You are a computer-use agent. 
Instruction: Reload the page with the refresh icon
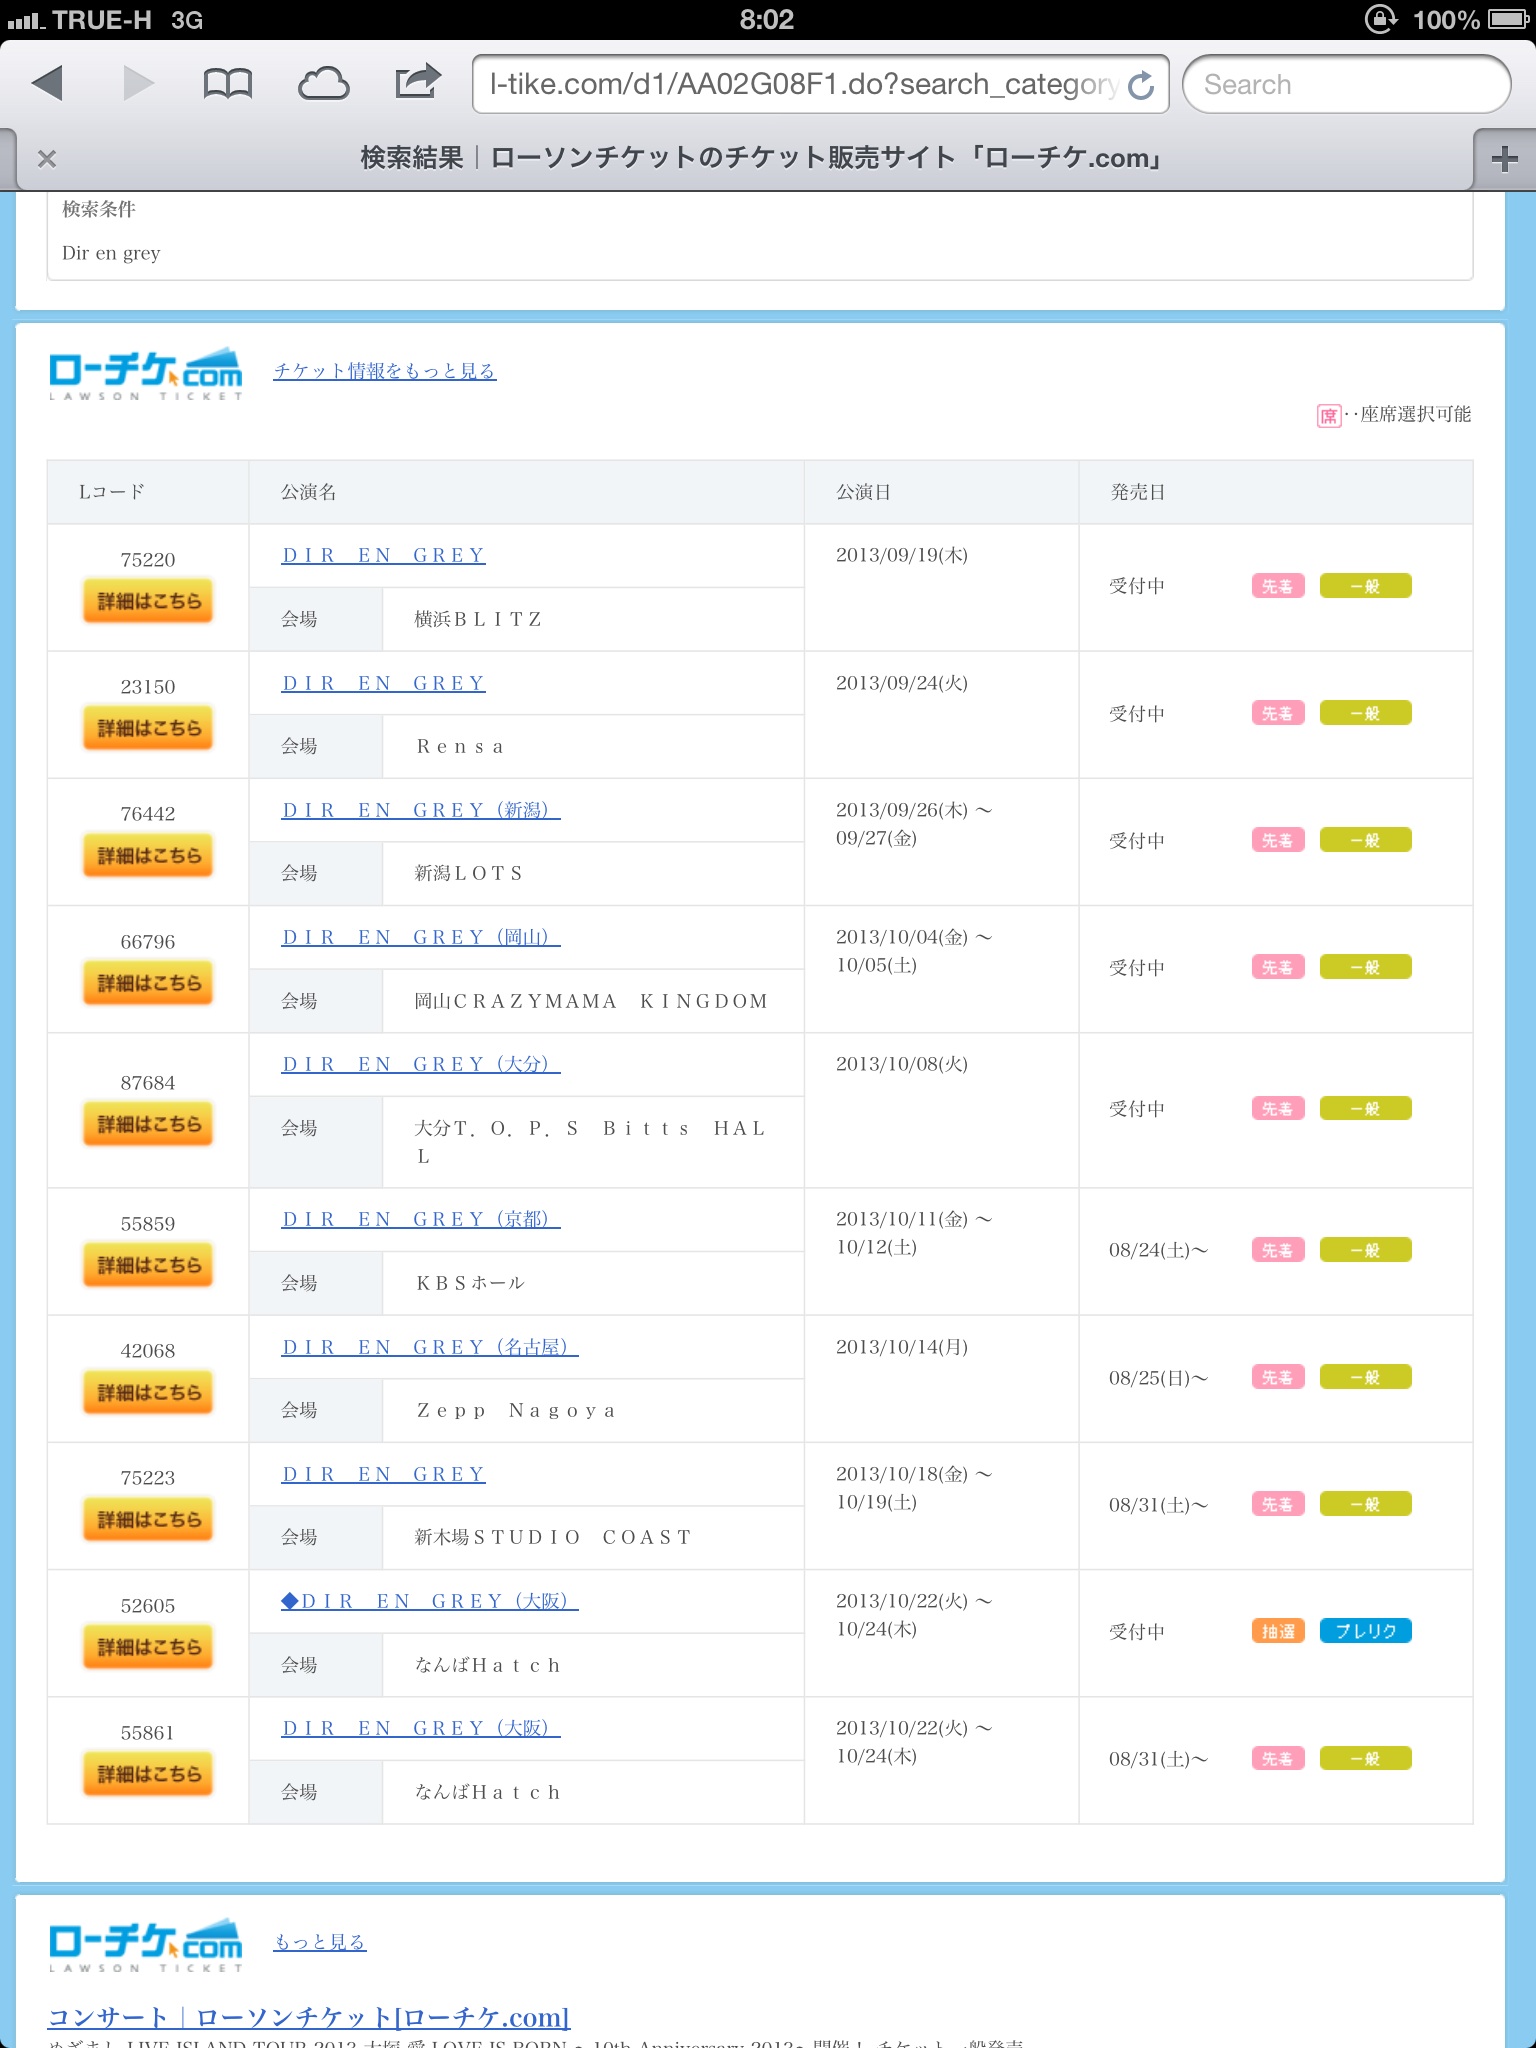[1141, 85]
